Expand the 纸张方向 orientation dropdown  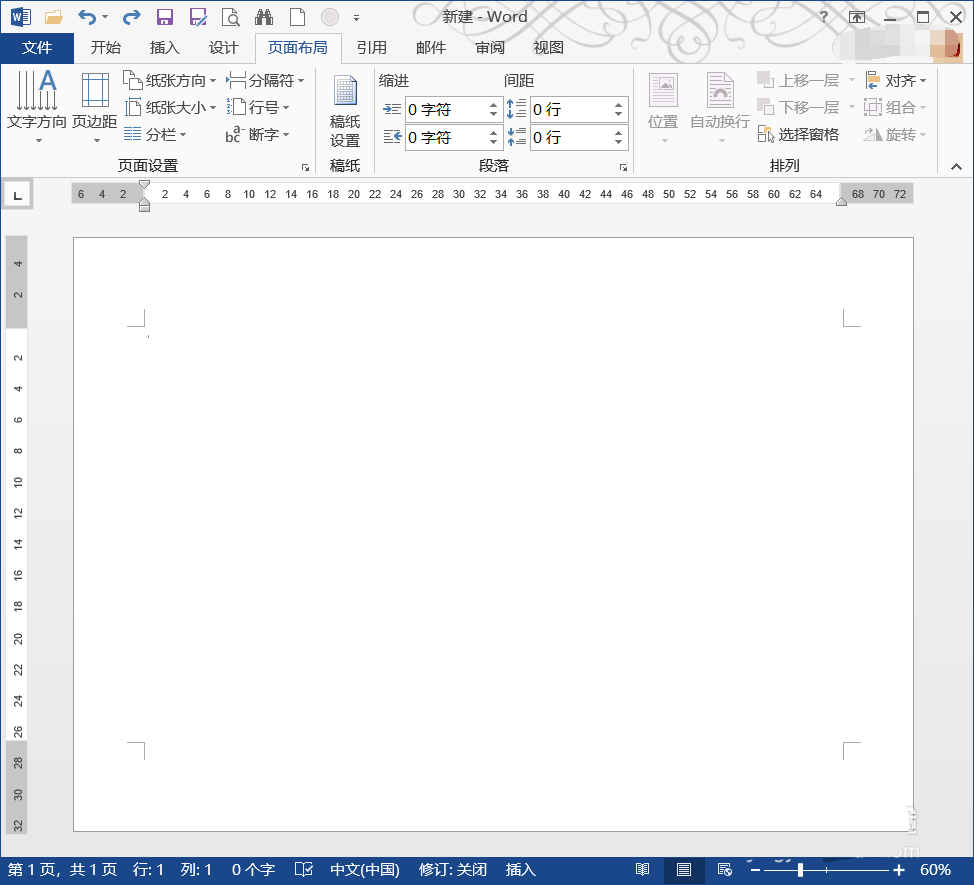pyautogui.click(x=170, y=80)
